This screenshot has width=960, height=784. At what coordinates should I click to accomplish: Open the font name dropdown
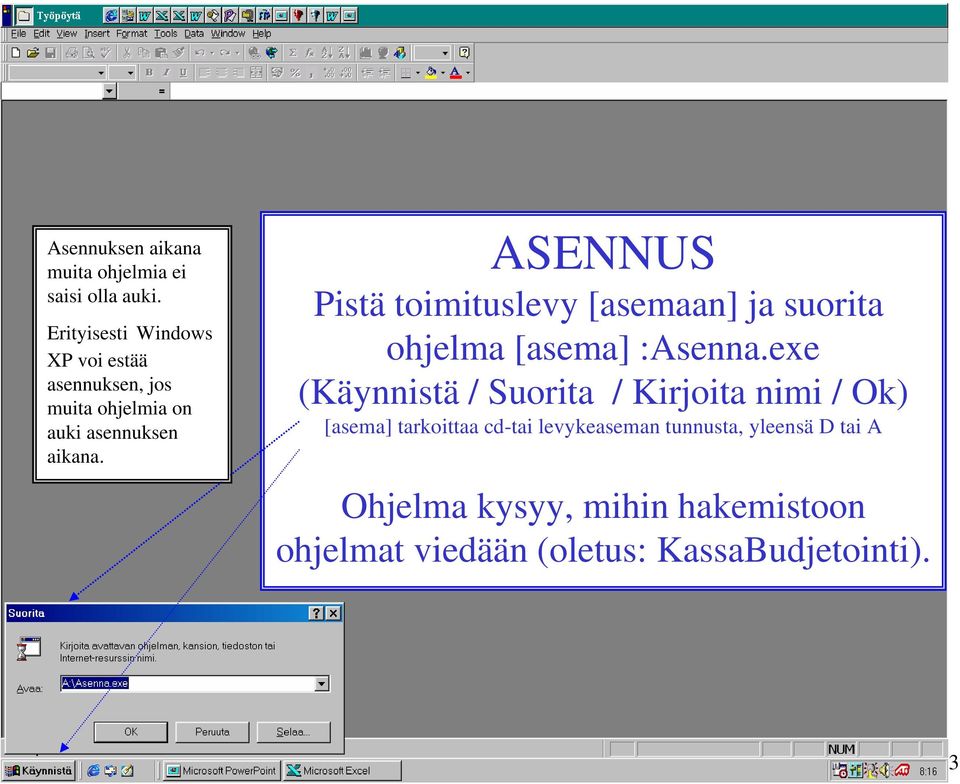click(x=101, y=73)
